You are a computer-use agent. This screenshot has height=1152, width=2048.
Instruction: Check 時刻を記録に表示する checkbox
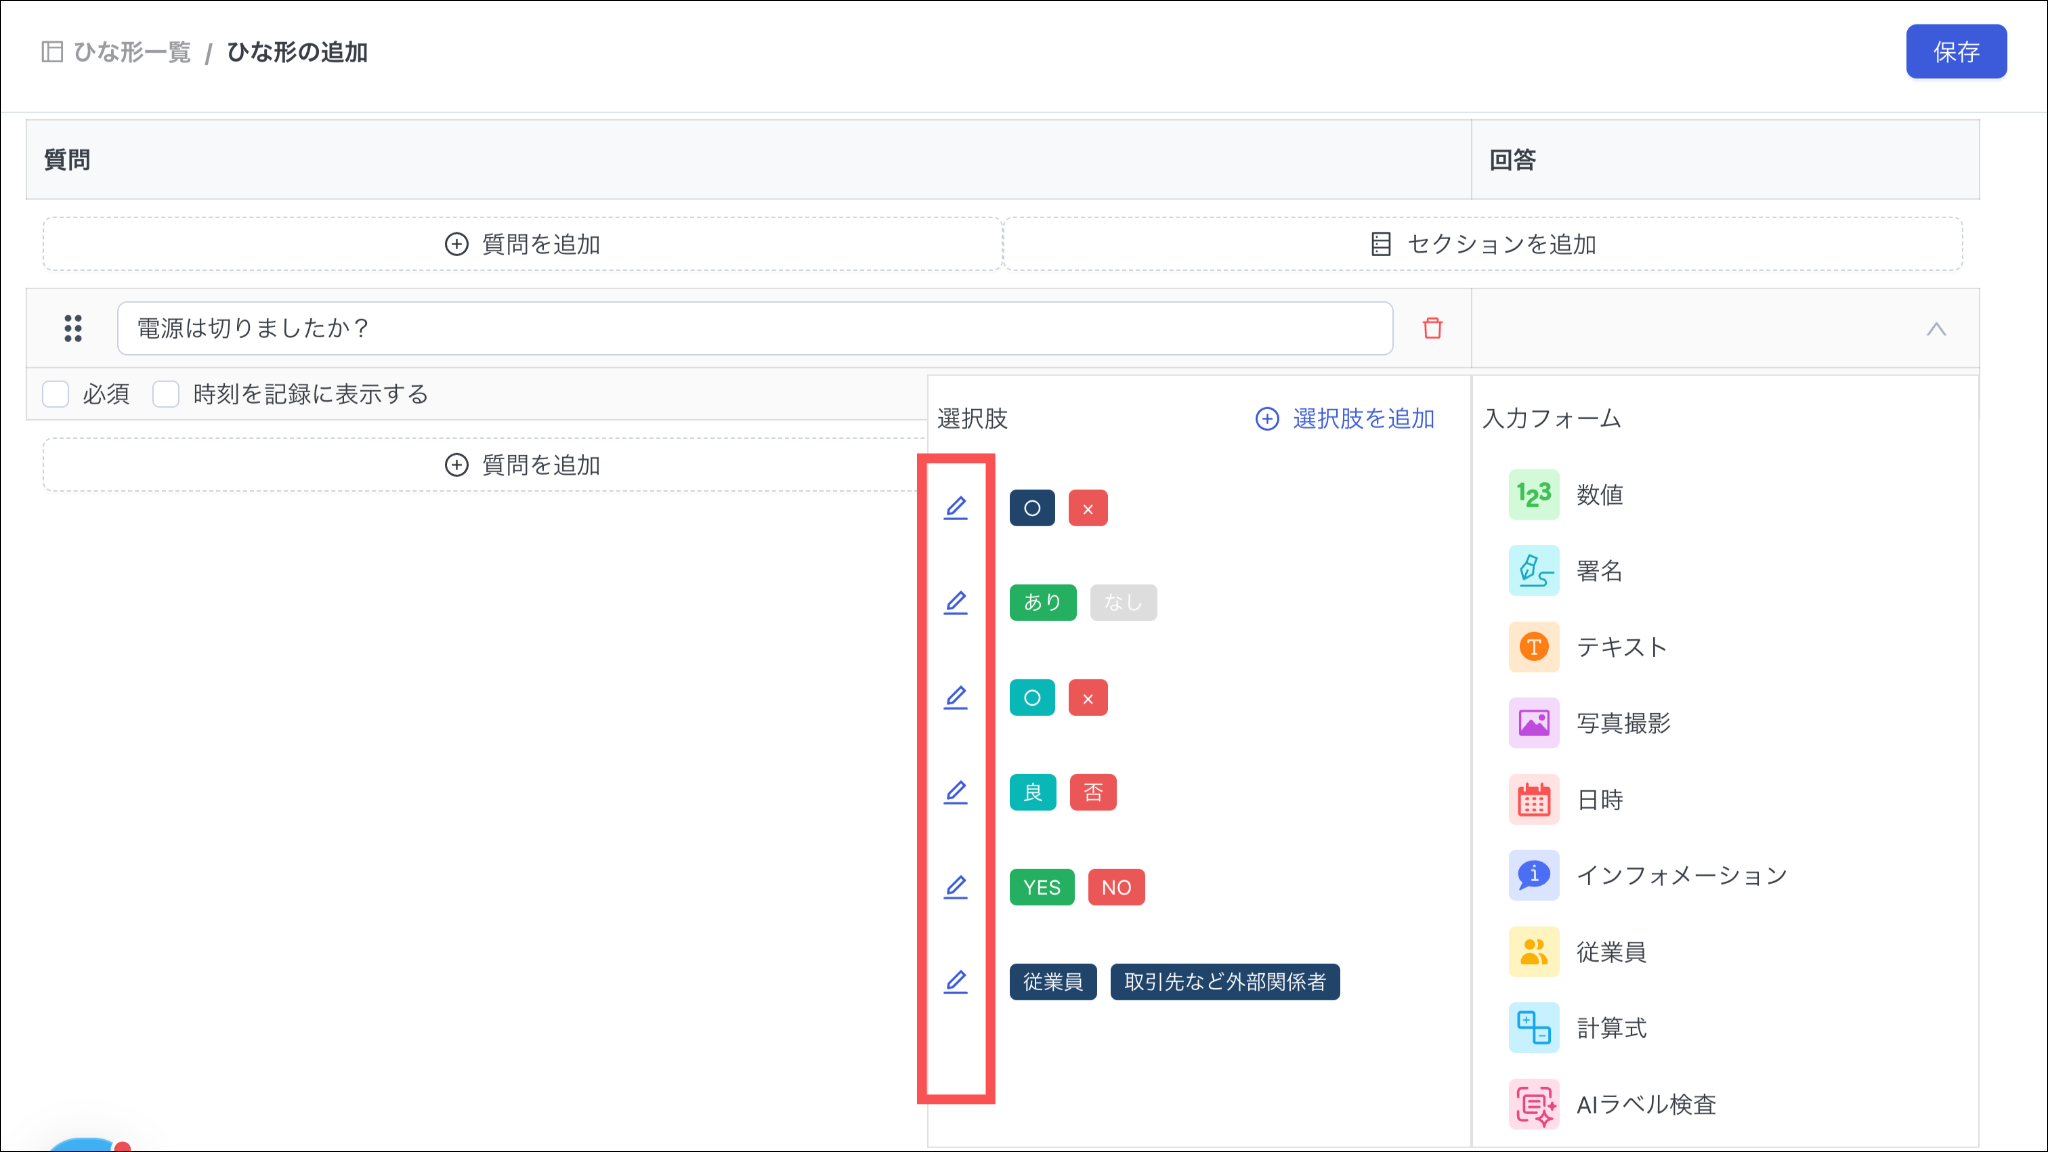click(x=166, y=394)
